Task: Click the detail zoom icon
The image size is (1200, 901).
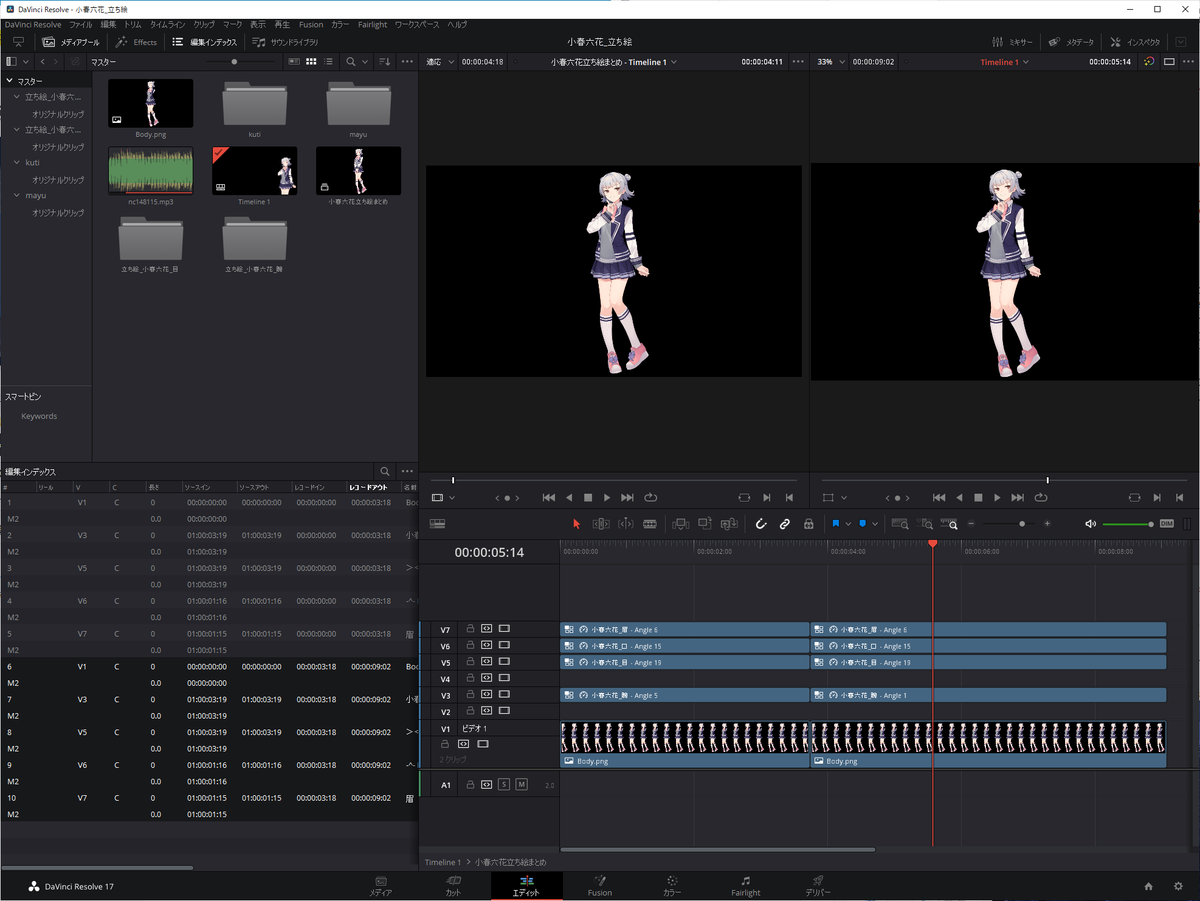Action: click(927, 524)
